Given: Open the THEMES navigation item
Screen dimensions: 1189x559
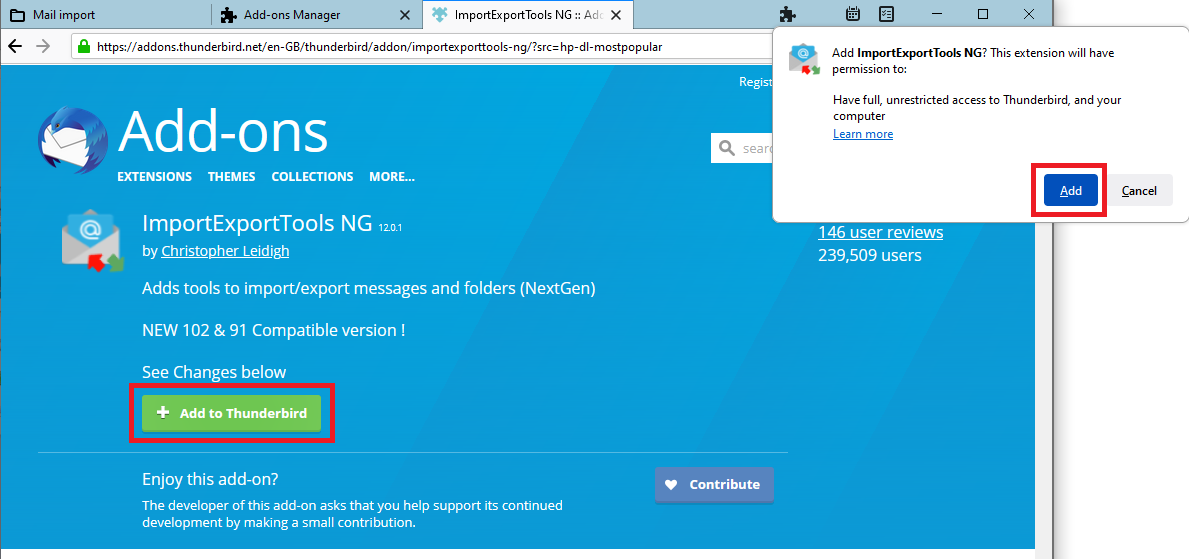Looking at the screenshot, I should click(x=231, y=177).
